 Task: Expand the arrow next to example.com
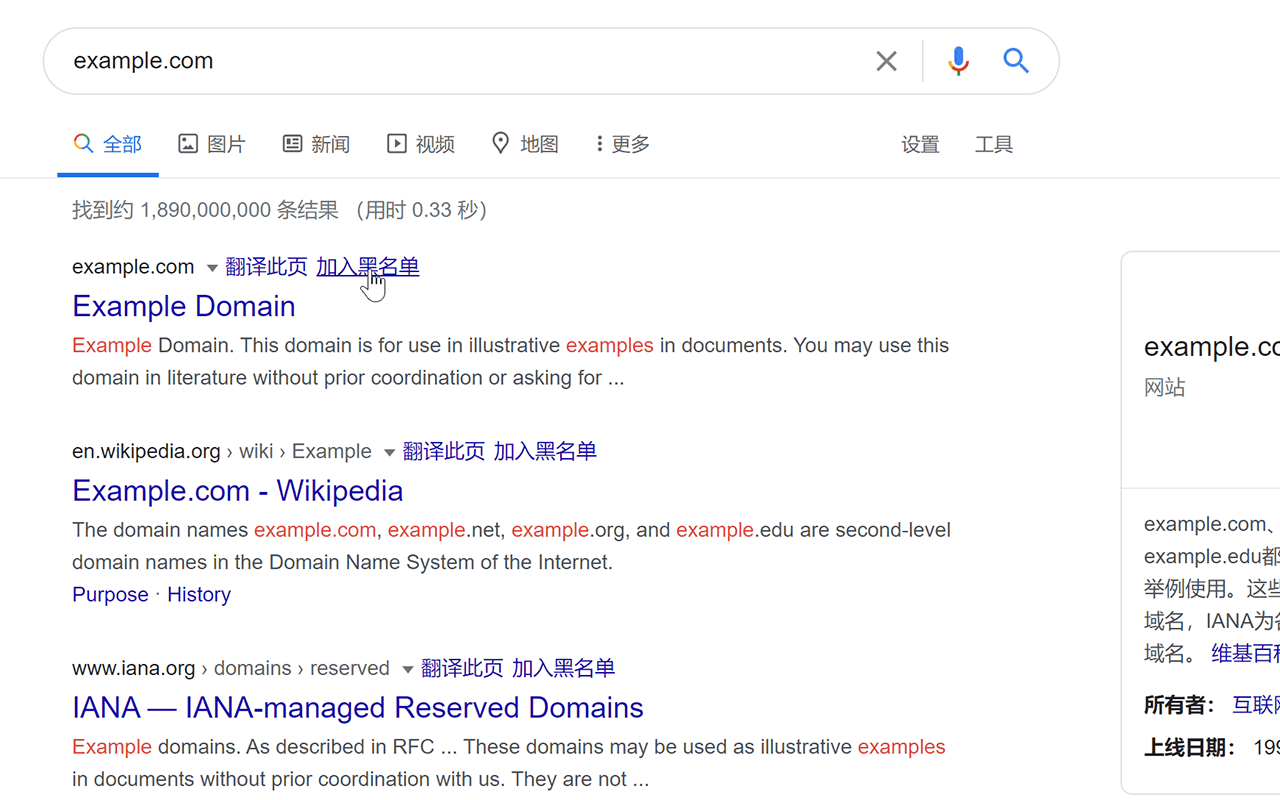(212, 268)
